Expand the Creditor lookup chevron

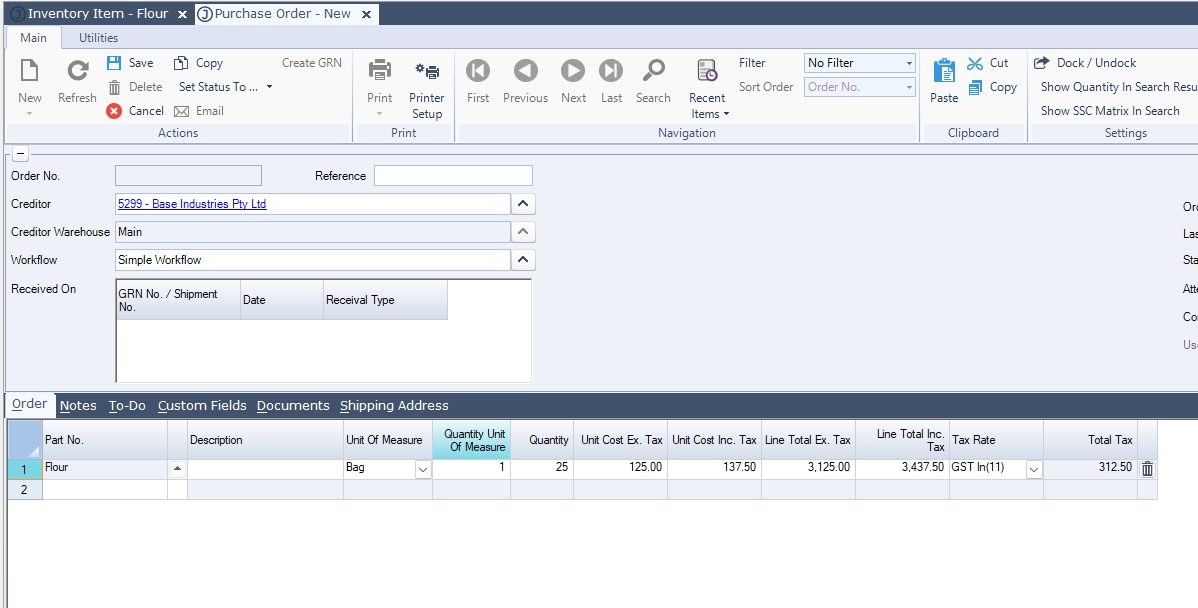tap(524, 204)
